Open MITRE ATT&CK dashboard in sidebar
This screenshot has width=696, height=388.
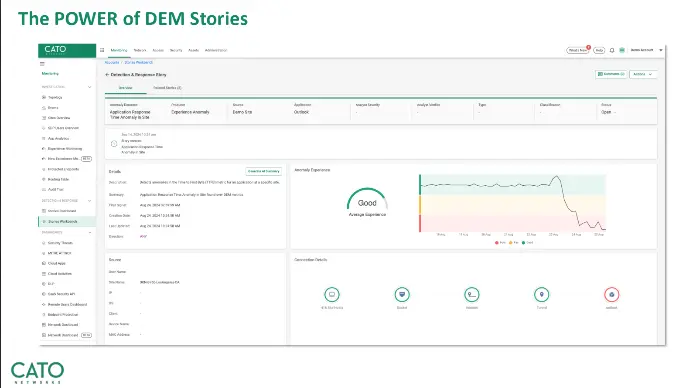coord(59,253)
